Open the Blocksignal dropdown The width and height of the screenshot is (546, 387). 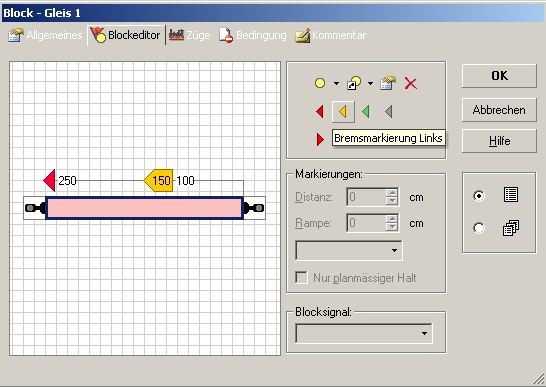[364, 333]
